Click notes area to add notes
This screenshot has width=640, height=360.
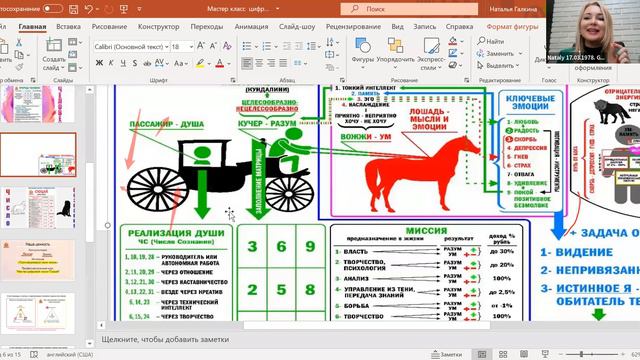tap(165, 339)
